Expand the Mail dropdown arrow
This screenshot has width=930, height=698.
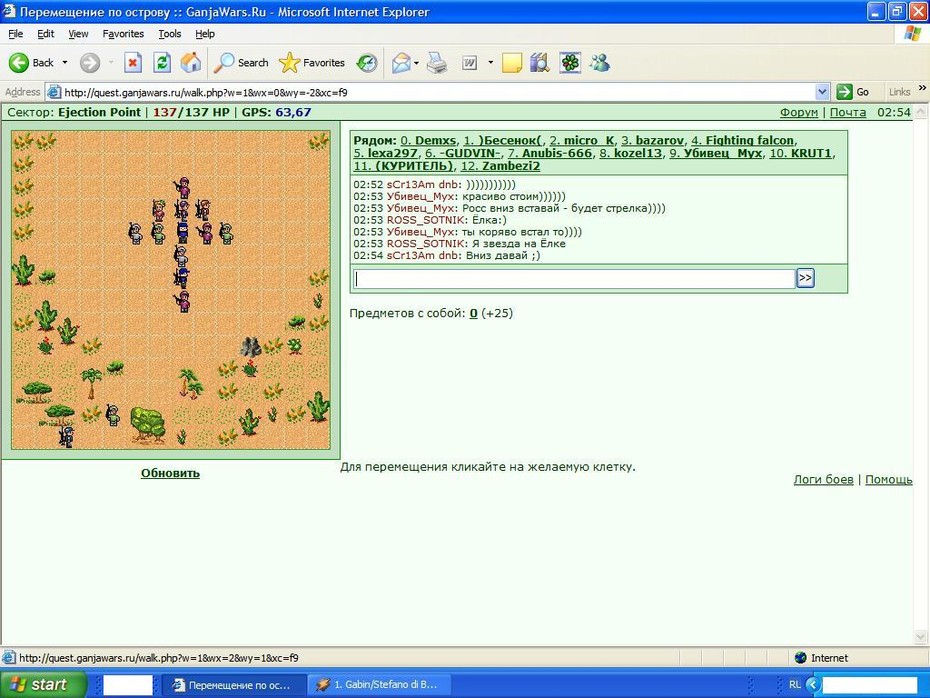[x=416, y=62]
